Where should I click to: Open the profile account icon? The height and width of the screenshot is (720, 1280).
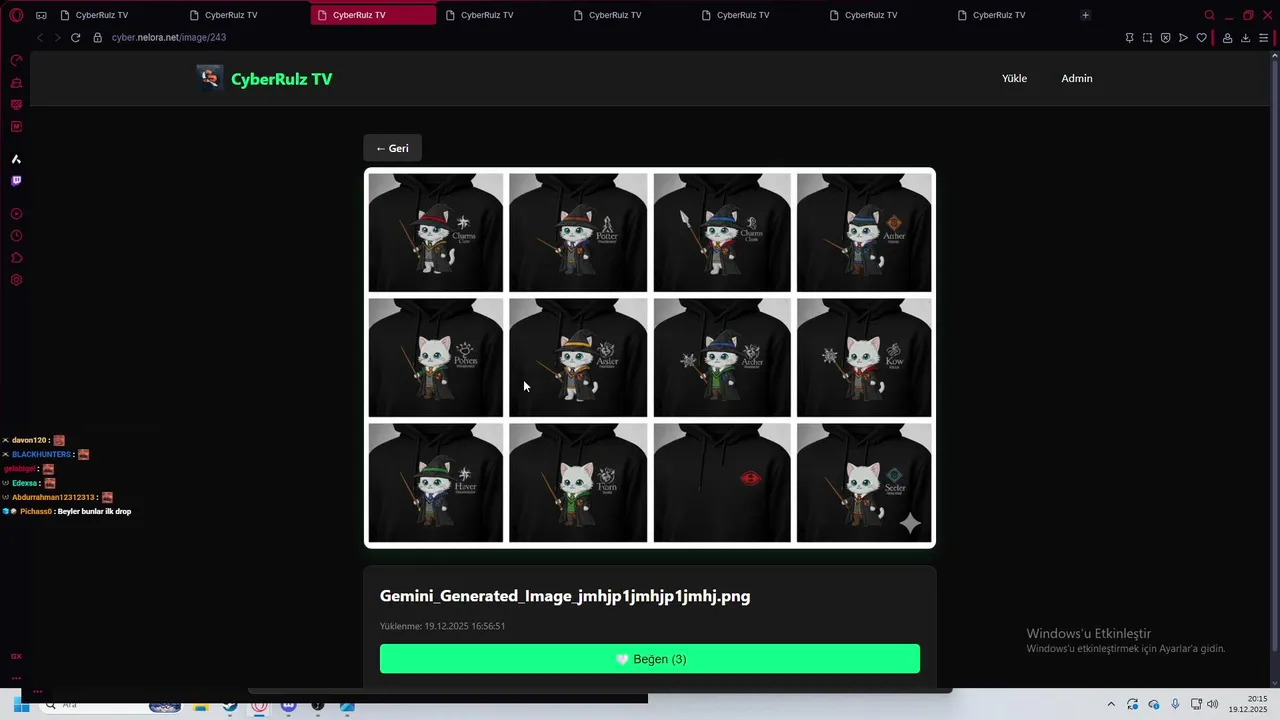pos(1228,38)
